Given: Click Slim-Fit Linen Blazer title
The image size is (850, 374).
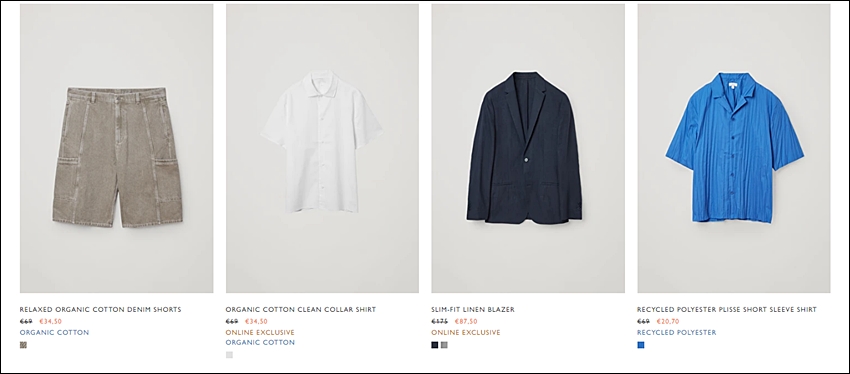Looking at the screenshot, I should [x=473, y=309].
